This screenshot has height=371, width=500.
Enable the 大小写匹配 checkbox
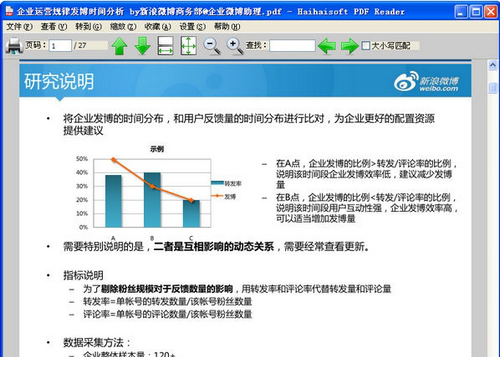pyautogui.click(x=366, y=45)
